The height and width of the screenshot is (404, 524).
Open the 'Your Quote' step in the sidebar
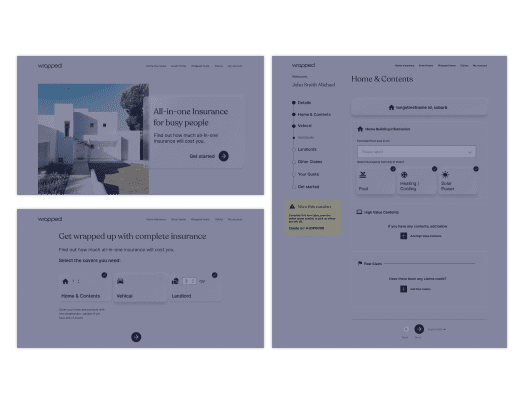(308, 174)
